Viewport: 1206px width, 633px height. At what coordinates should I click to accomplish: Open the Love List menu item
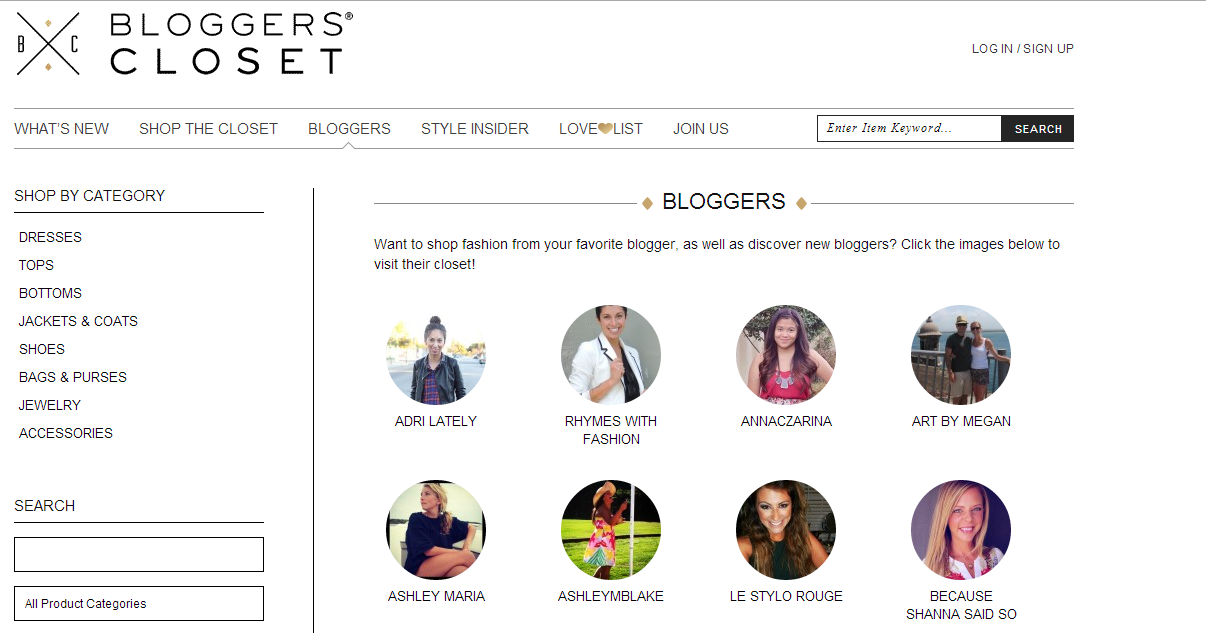[601, 129]
